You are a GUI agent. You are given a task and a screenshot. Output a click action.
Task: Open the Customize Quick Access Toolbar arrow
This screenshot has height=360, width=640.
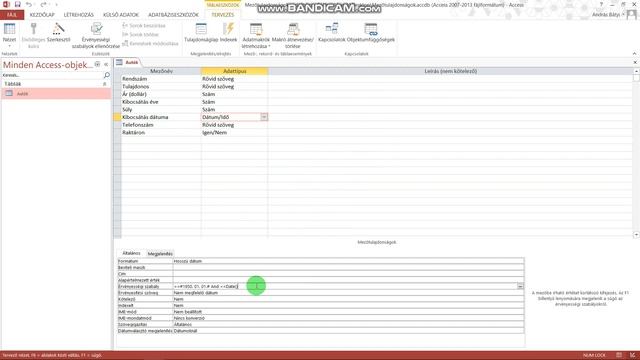point(56,4)
